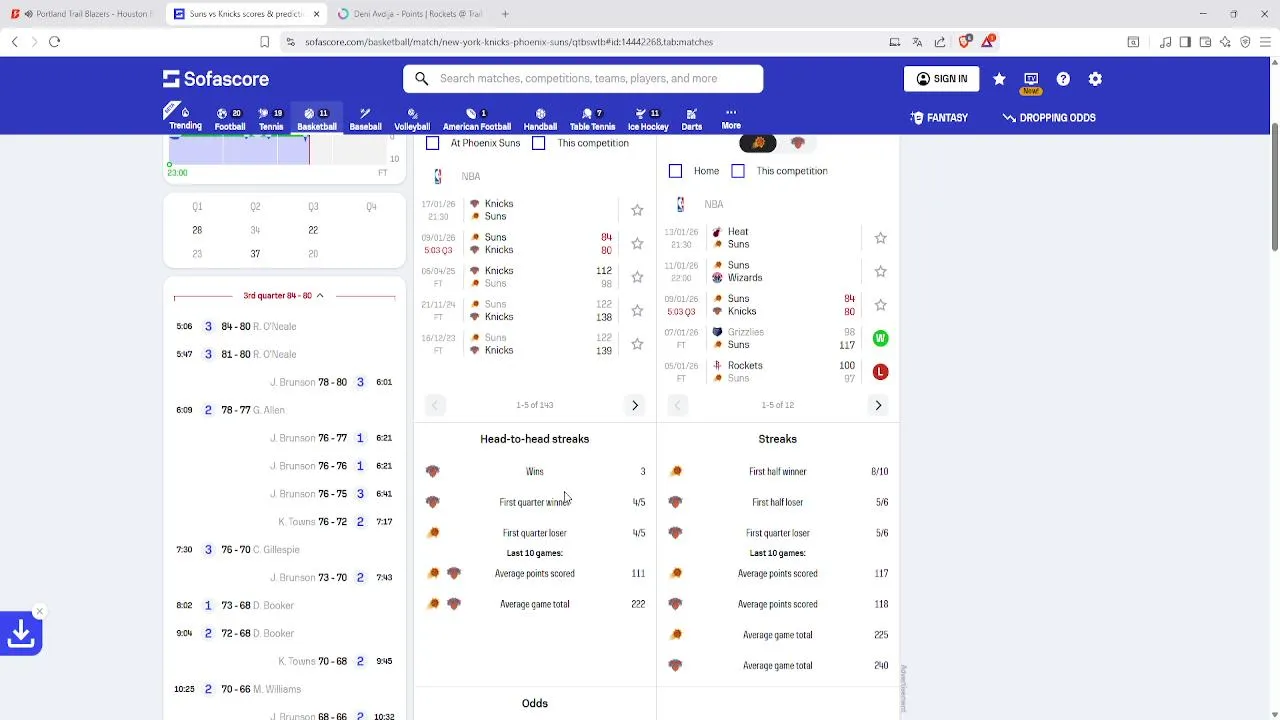Open the More sports menu

coord(731,118)
